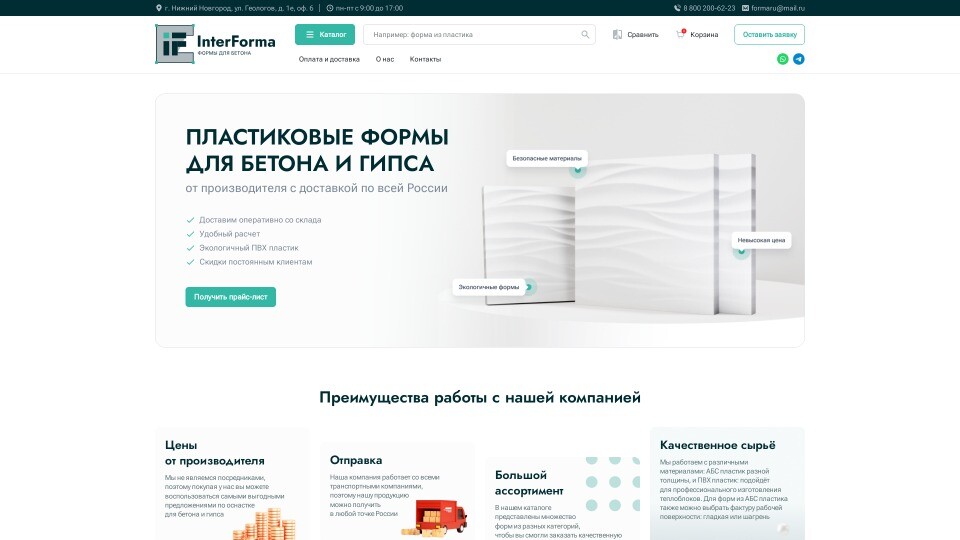Click Получить прайс-лист button
960x540 pixels.
(x=230, y=297)
